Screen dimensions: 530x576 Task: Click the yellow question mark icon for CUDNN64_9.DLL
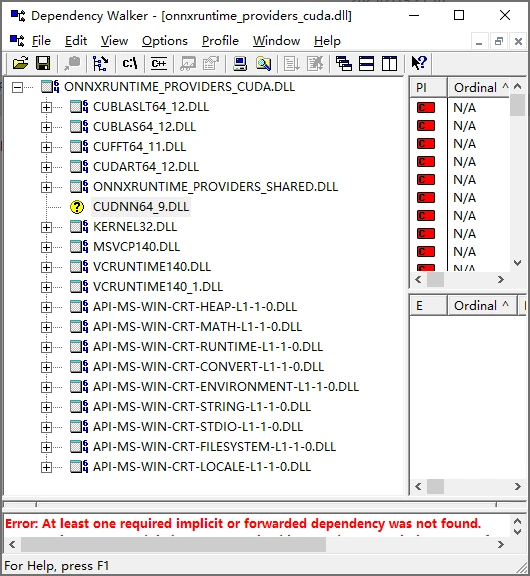[x=77, y=207]
